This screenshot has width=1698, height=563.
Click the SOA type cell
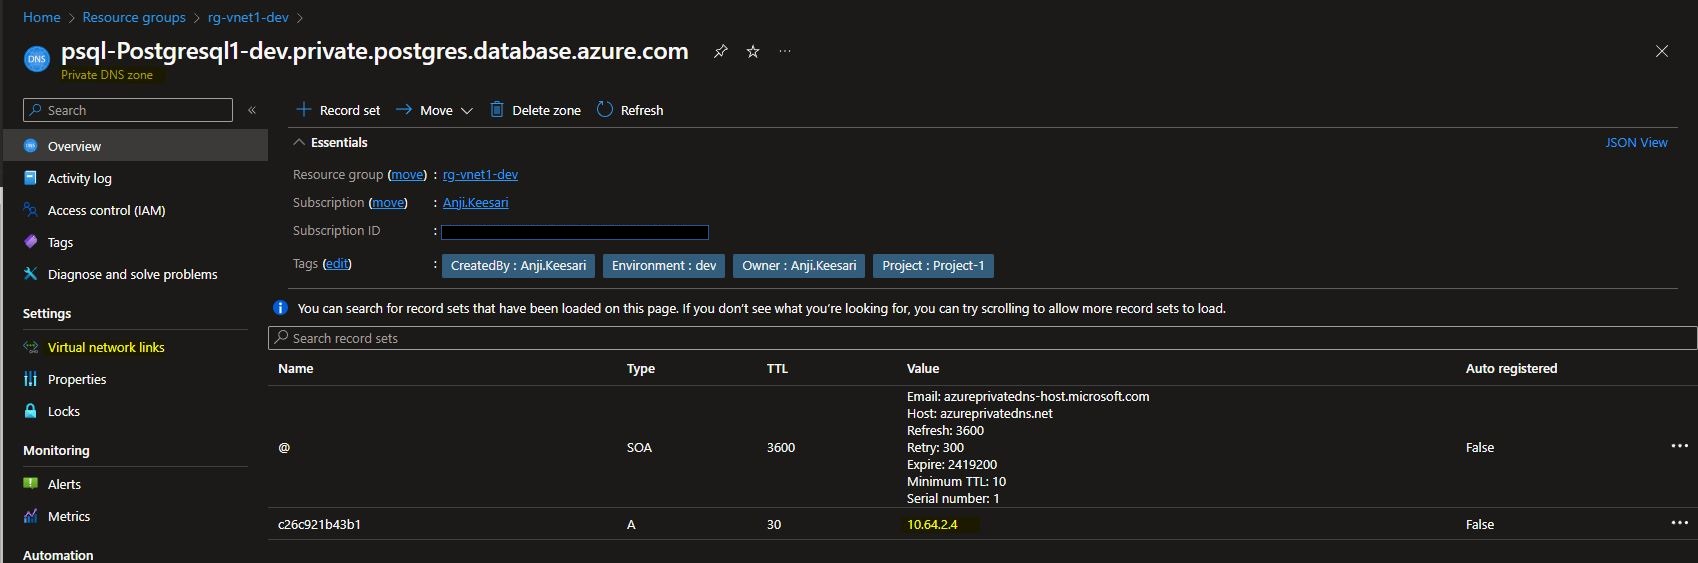click(x=639, y=447)
